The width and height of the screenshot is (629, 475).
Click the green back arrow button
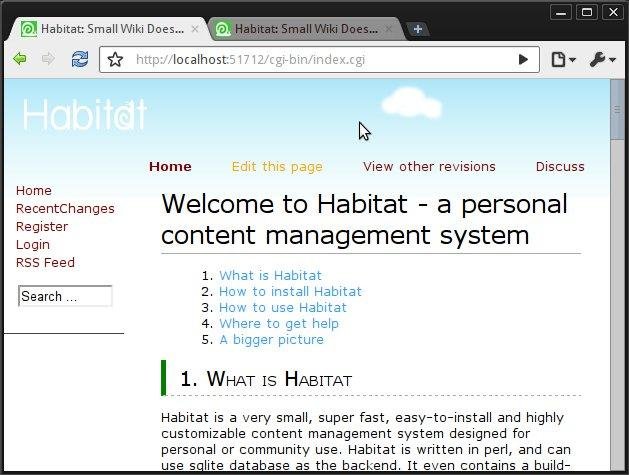pyautogui.click(x=20, y=59)
